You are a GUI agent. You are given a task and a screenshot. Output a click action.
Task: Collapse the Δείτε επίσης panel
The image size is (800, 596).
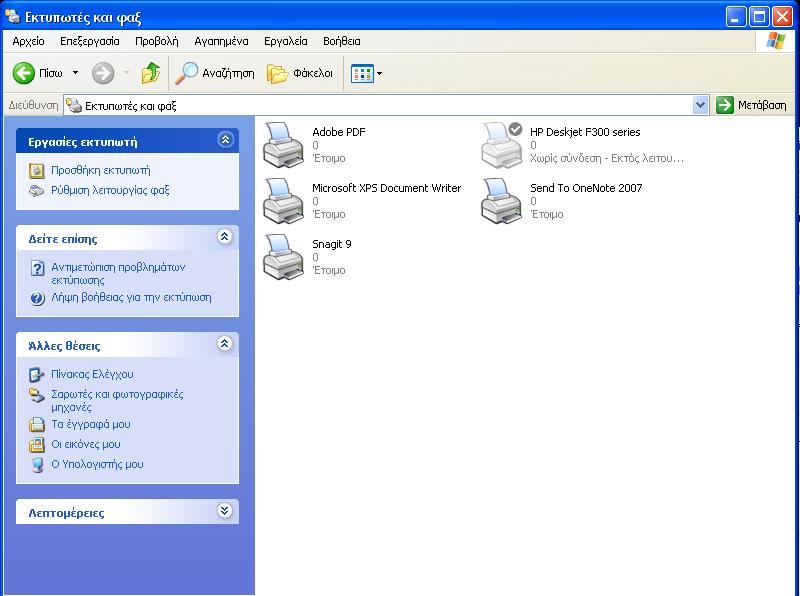click(x=224, y=236)
